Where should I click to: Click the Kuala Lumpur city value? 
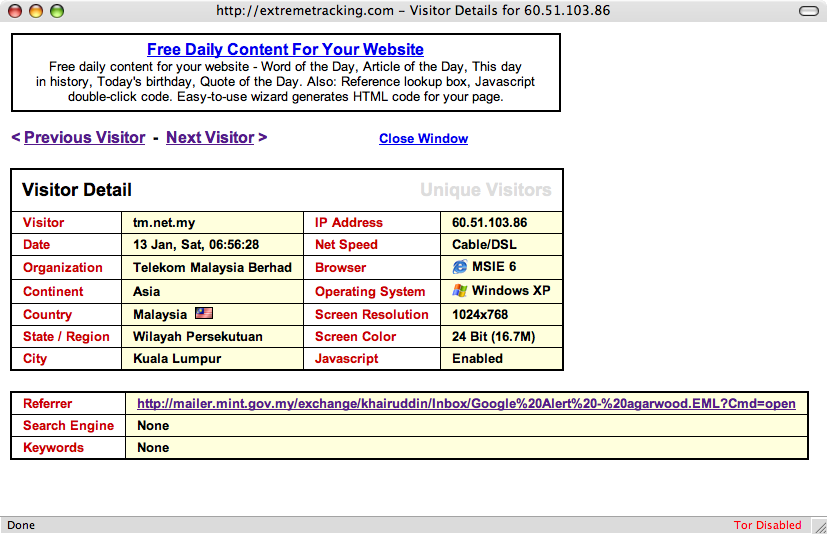tap(177, 359)
